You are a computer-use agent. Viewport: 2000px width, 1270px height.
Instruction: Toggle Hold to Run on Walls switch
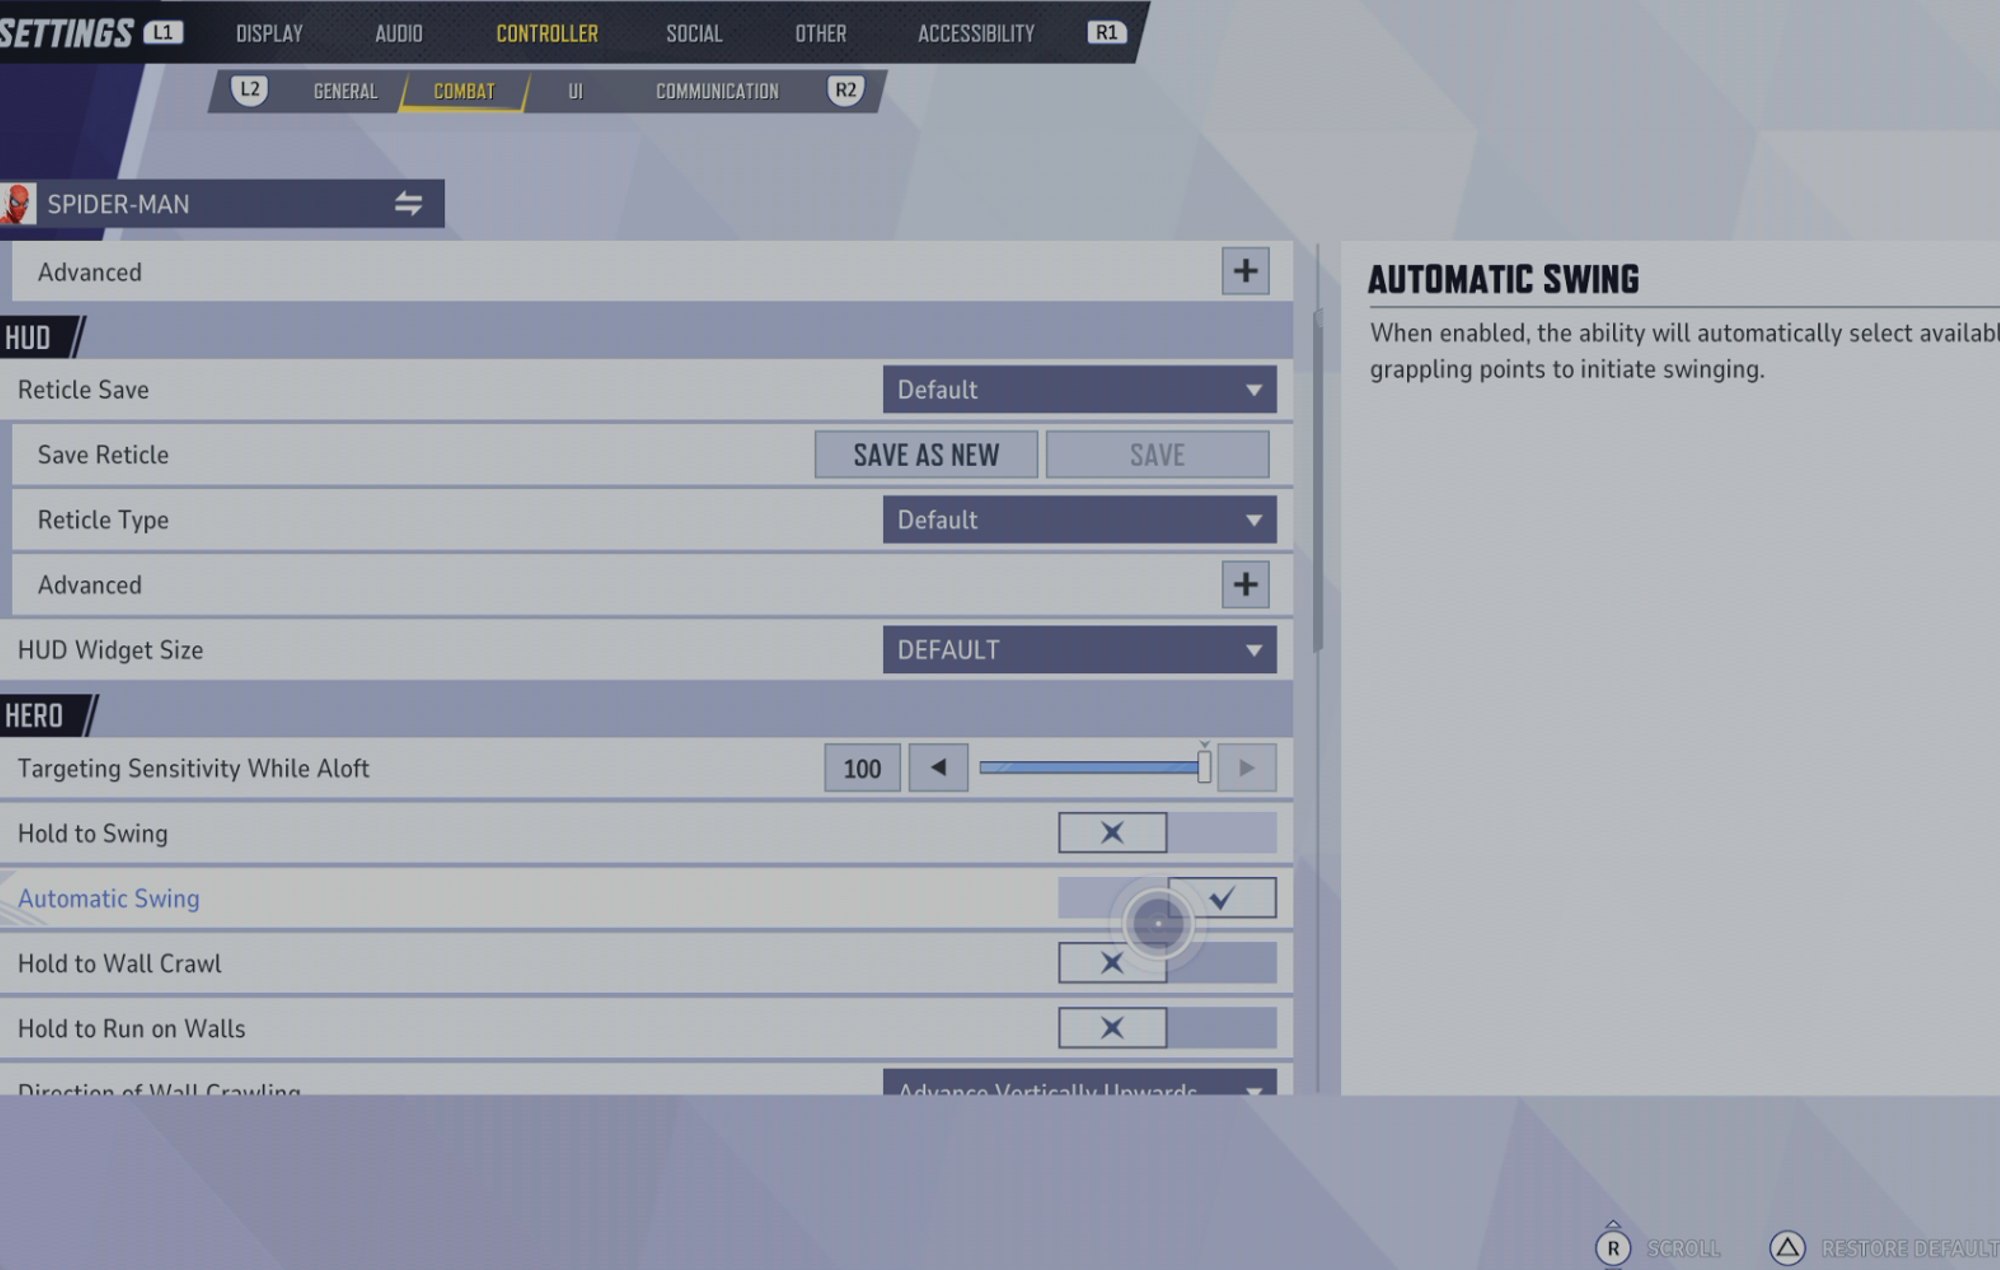[x=1167, y=1028]
